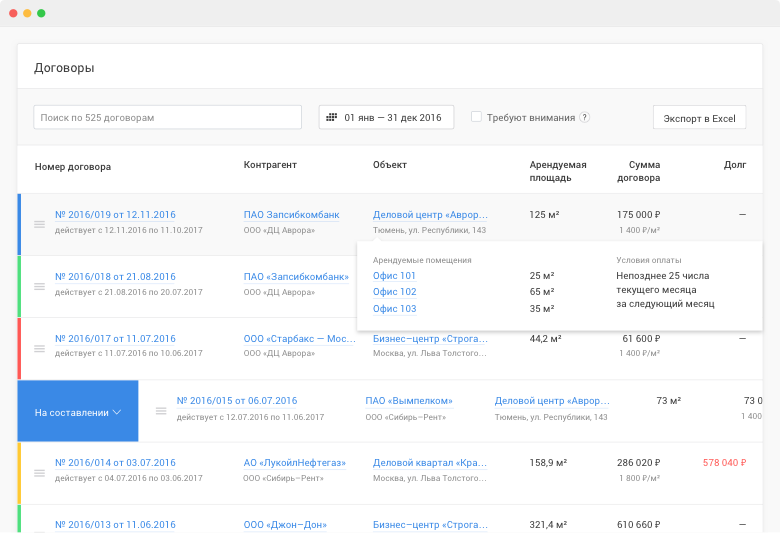Click the search field for 525 contracts

pyautogui.click(x=167, y=118)
